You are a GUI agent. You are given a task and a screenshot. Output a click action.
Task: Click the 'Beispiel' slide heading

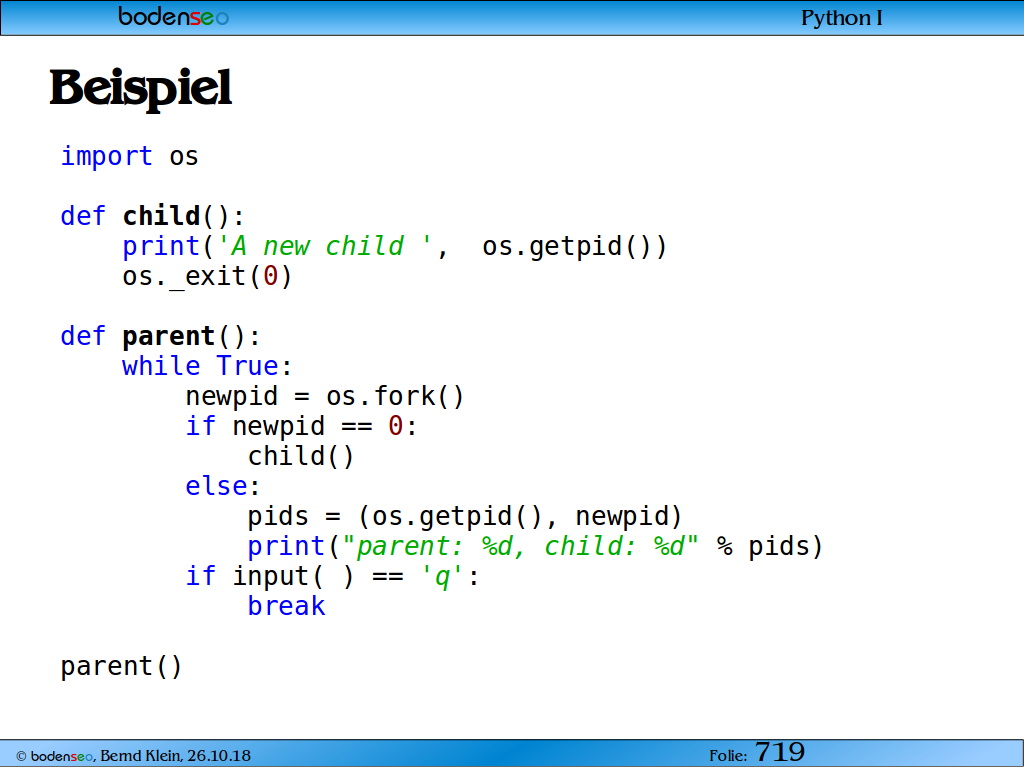(x=140, y=89)
